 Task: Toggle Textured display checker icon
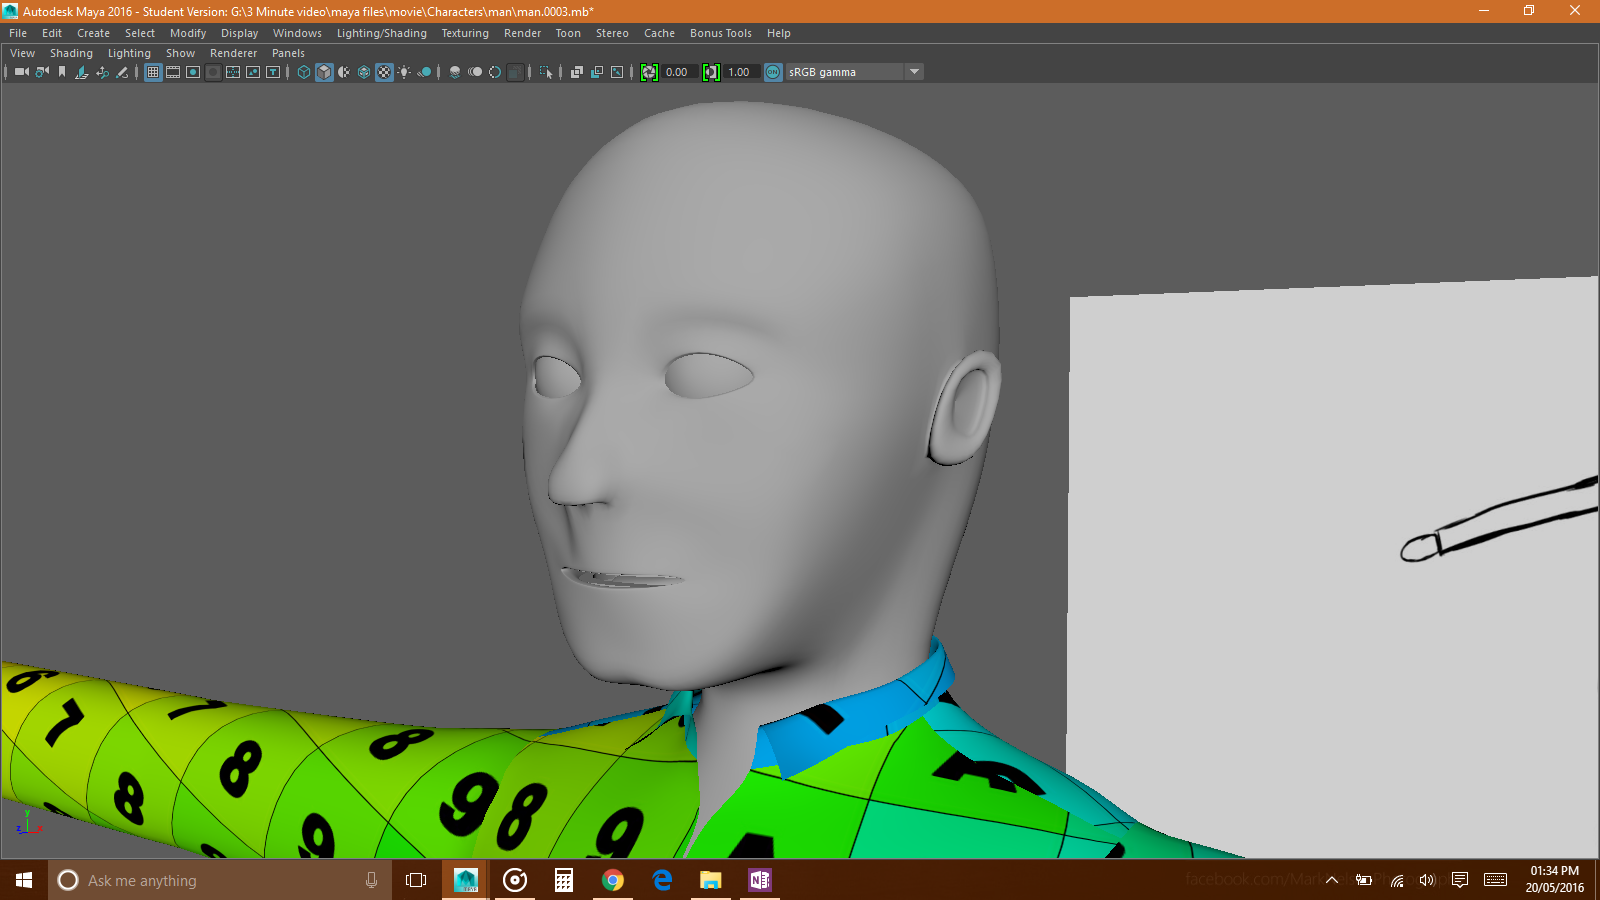pos(384,72)
